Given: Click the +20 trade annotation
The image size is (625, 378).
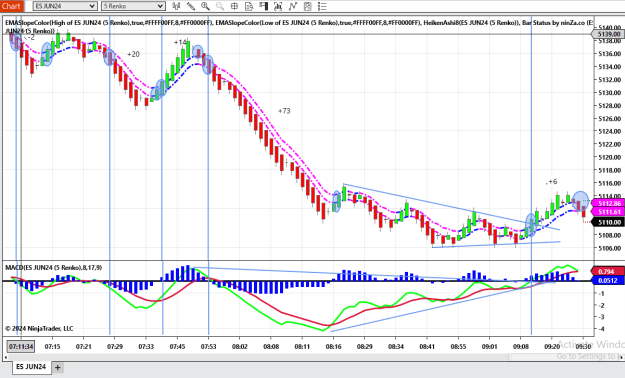Looking at the screenshot, I should (134, 54).
